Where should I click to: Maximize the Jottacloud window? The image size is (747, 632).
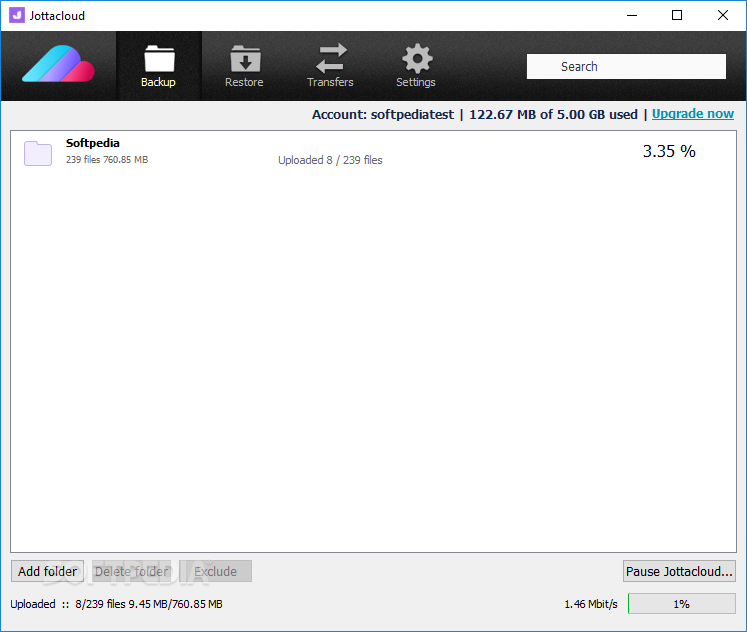(x=676, y=15)
